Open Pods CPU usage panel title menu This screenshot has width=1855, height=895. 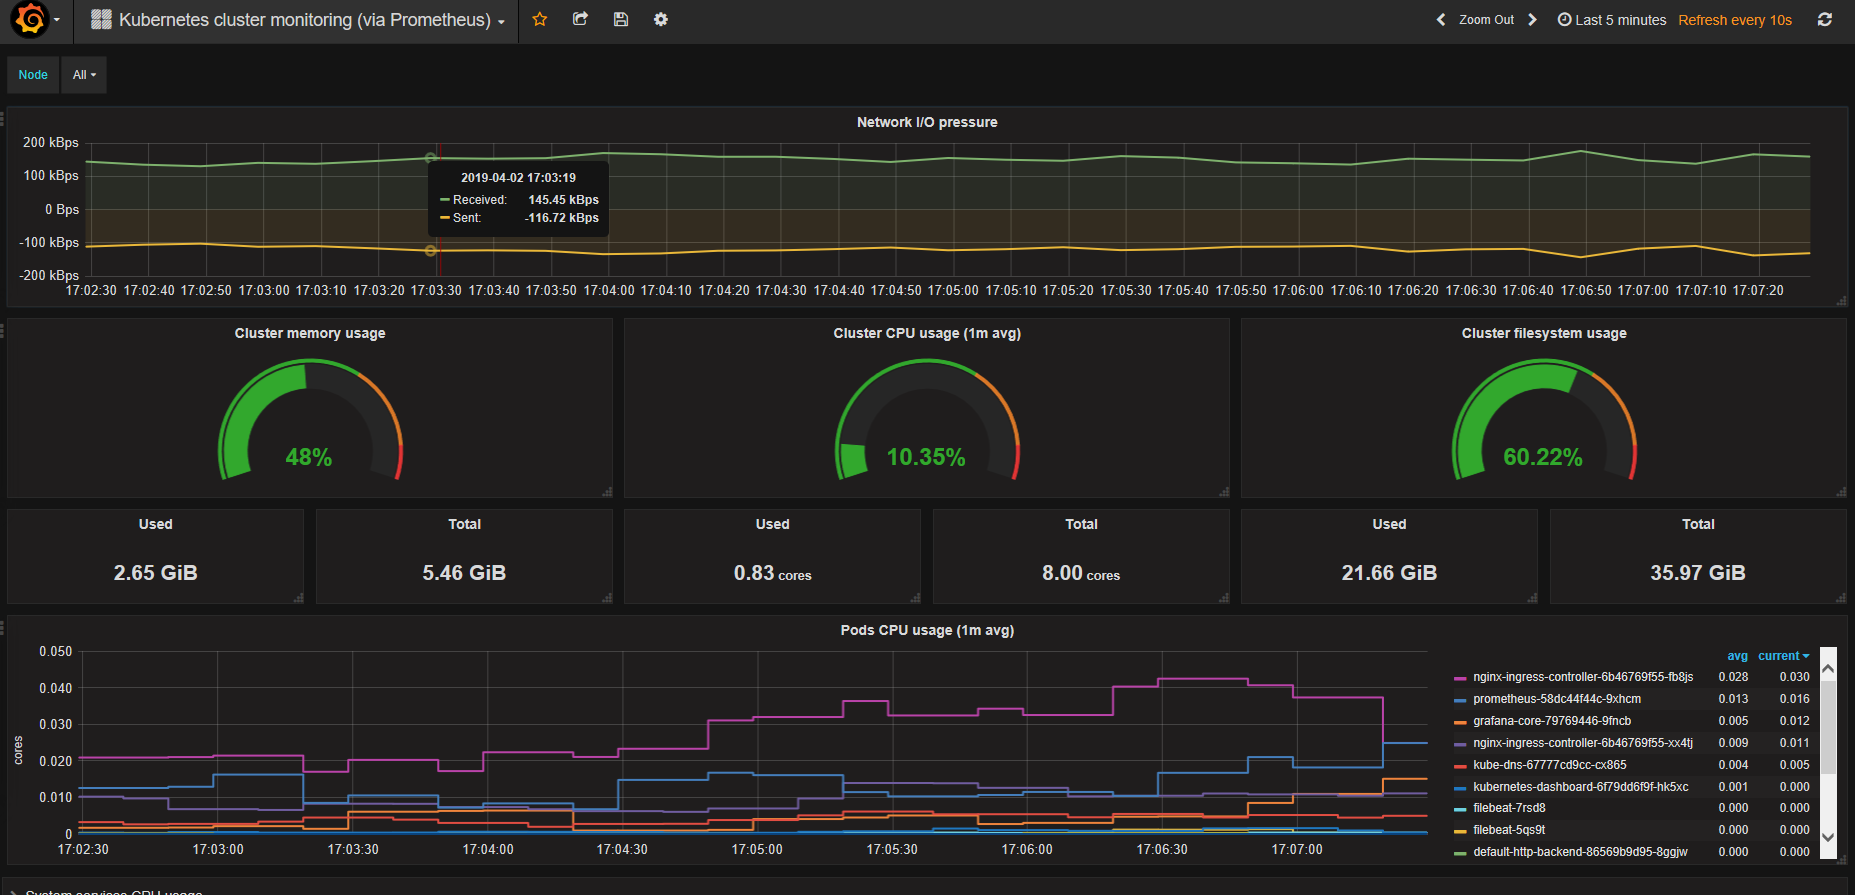pos(927,630)
